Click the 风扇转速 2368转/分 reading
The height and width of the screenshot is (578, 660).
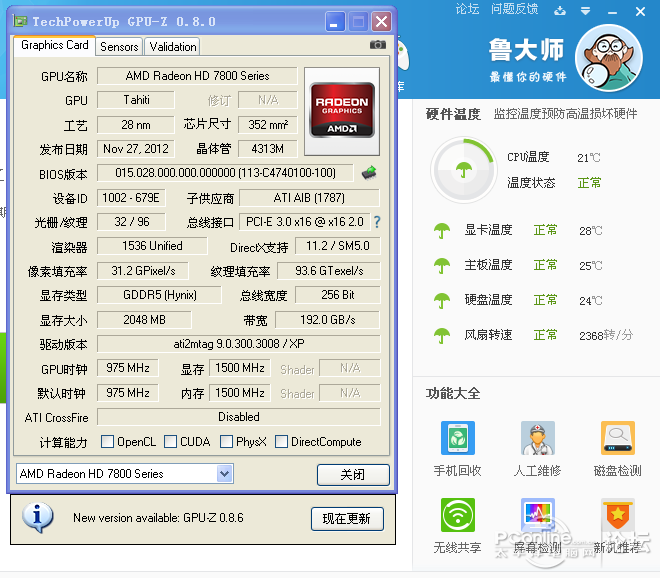(606, 336)
